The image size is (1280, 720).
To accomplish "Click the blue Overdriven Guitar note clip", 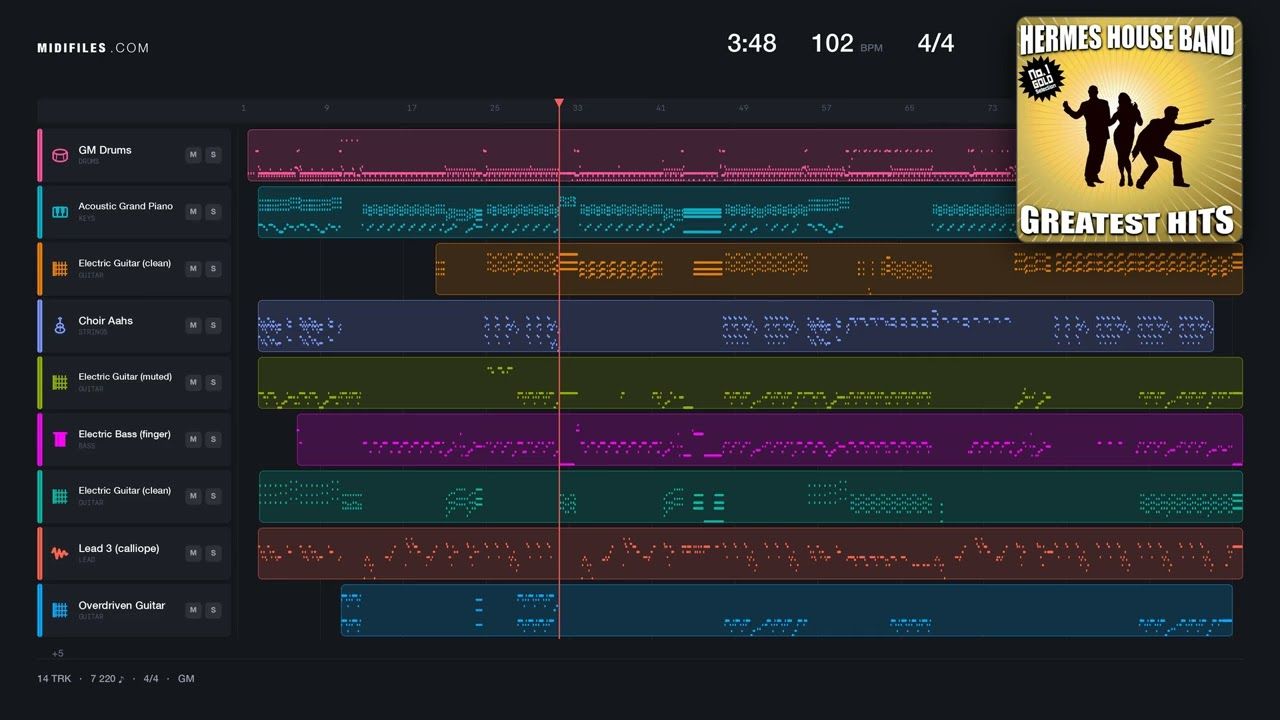I will click(787, 610).
